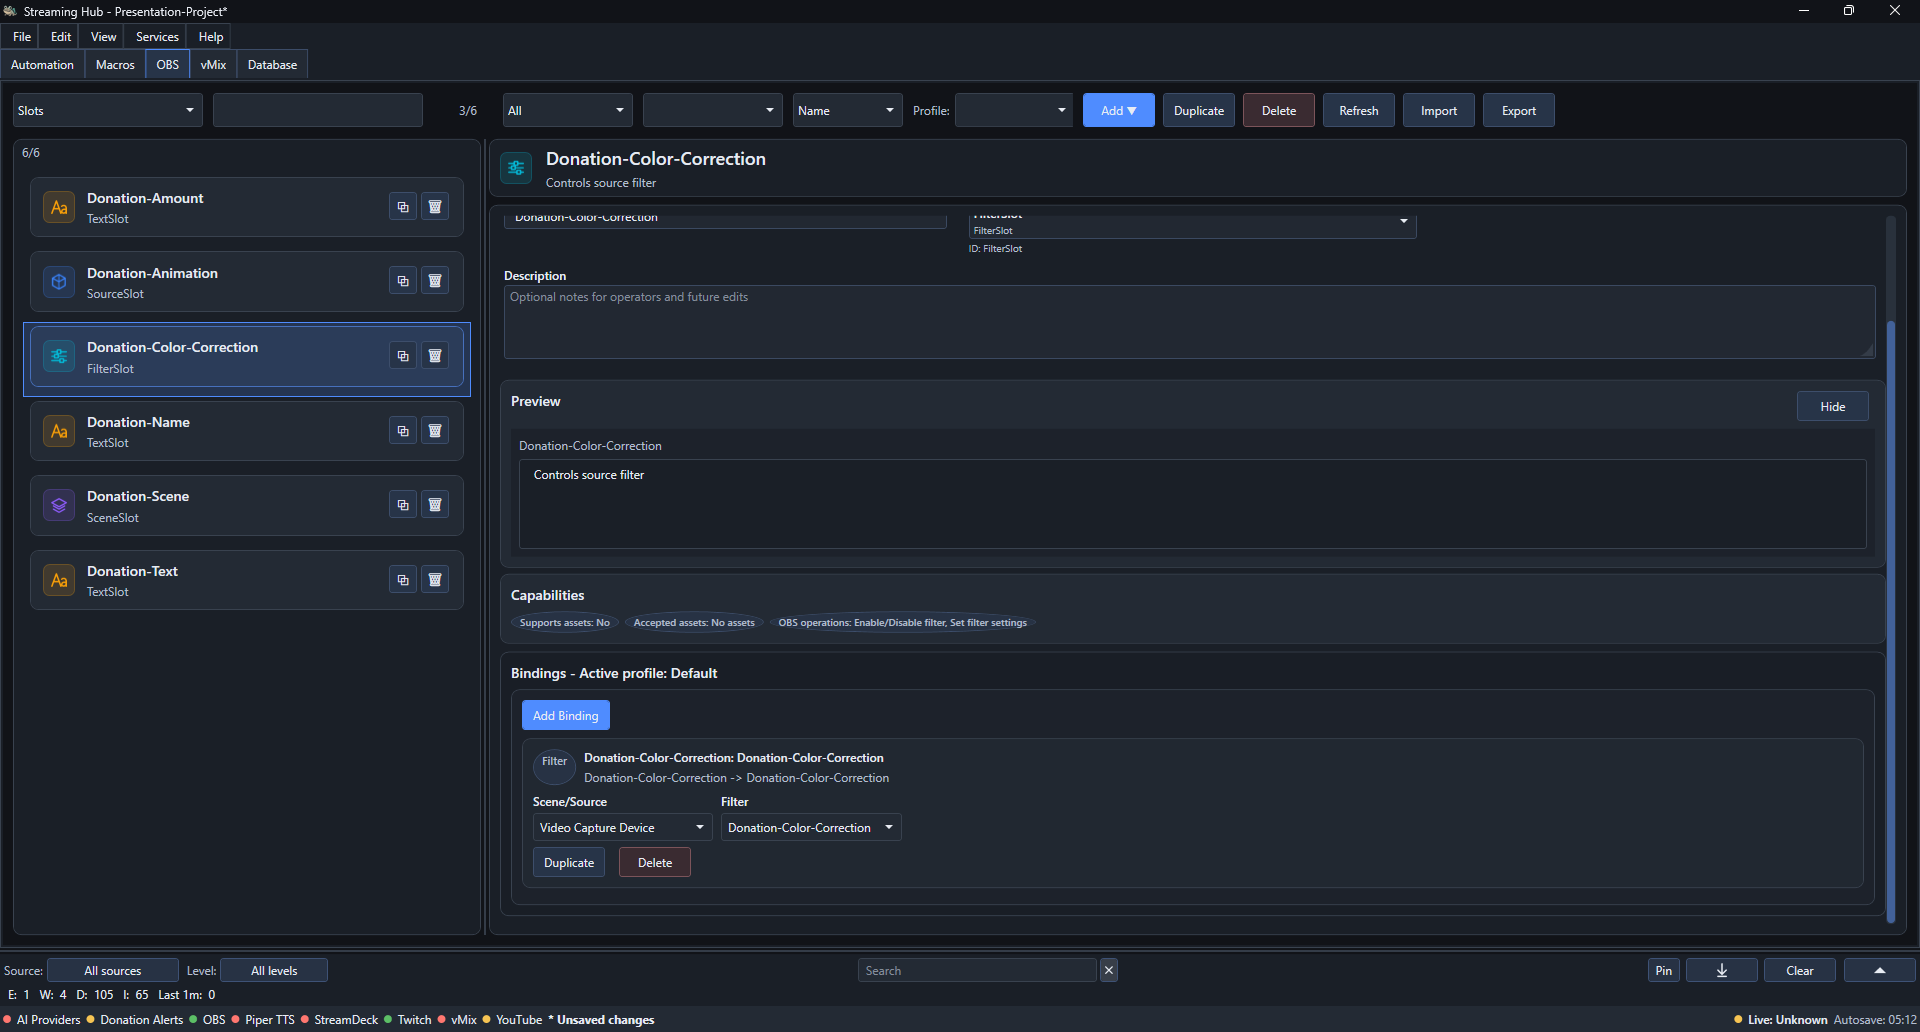
Task: Open the Edit menu
Action: 61,36
